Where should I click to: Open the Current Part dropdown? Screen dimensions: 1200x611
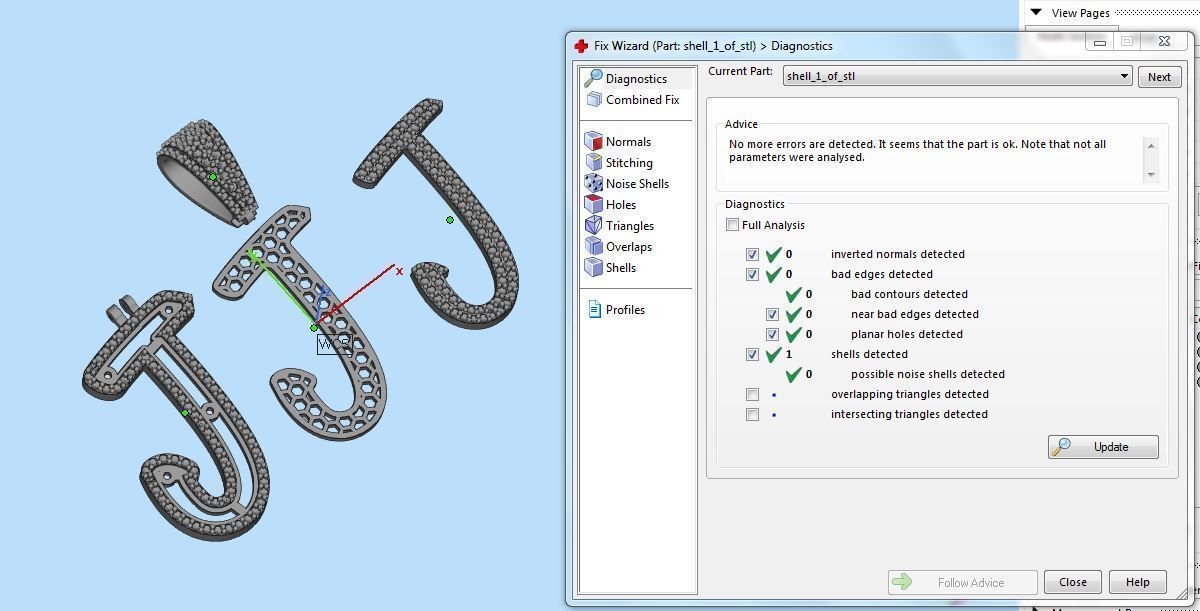coord(957,76)
